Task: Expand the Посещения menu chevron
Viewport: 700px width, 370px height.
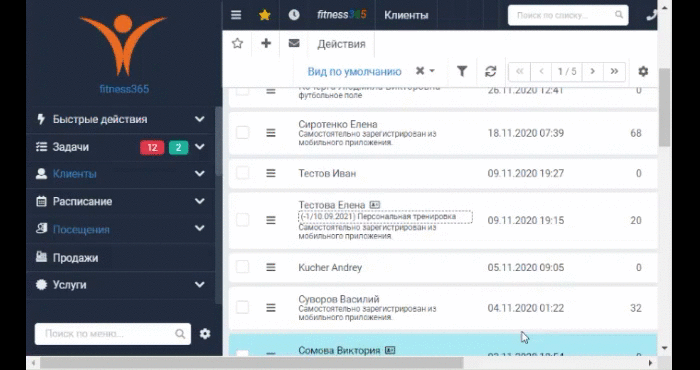Action: [x=200, y=229]
